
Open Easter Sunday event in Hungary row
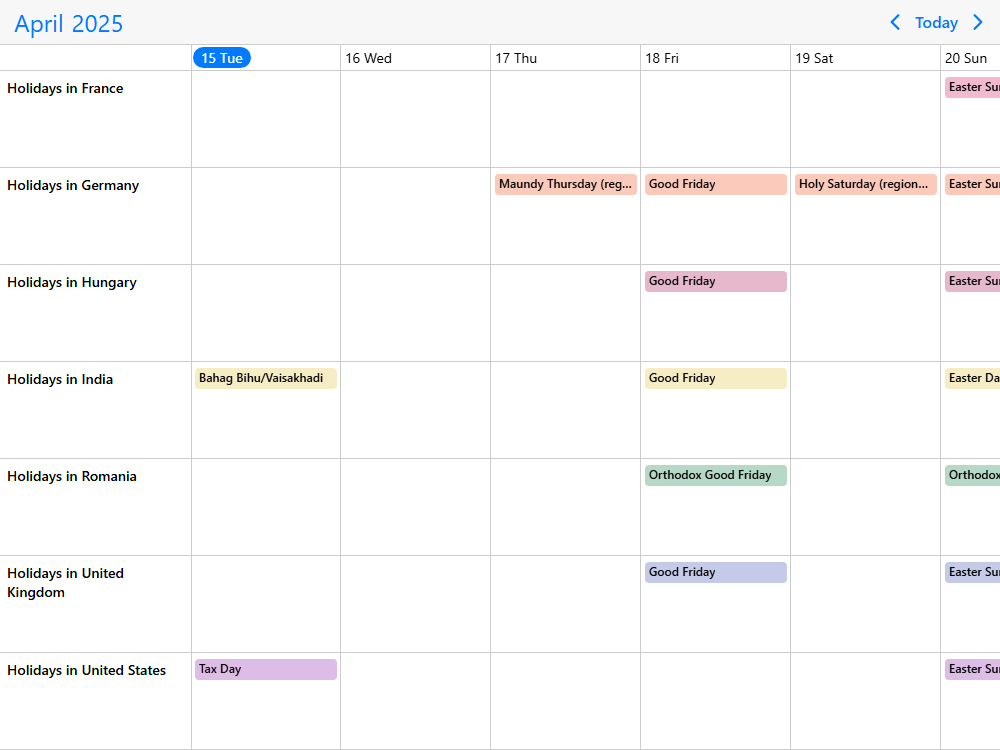click(972, 281)
